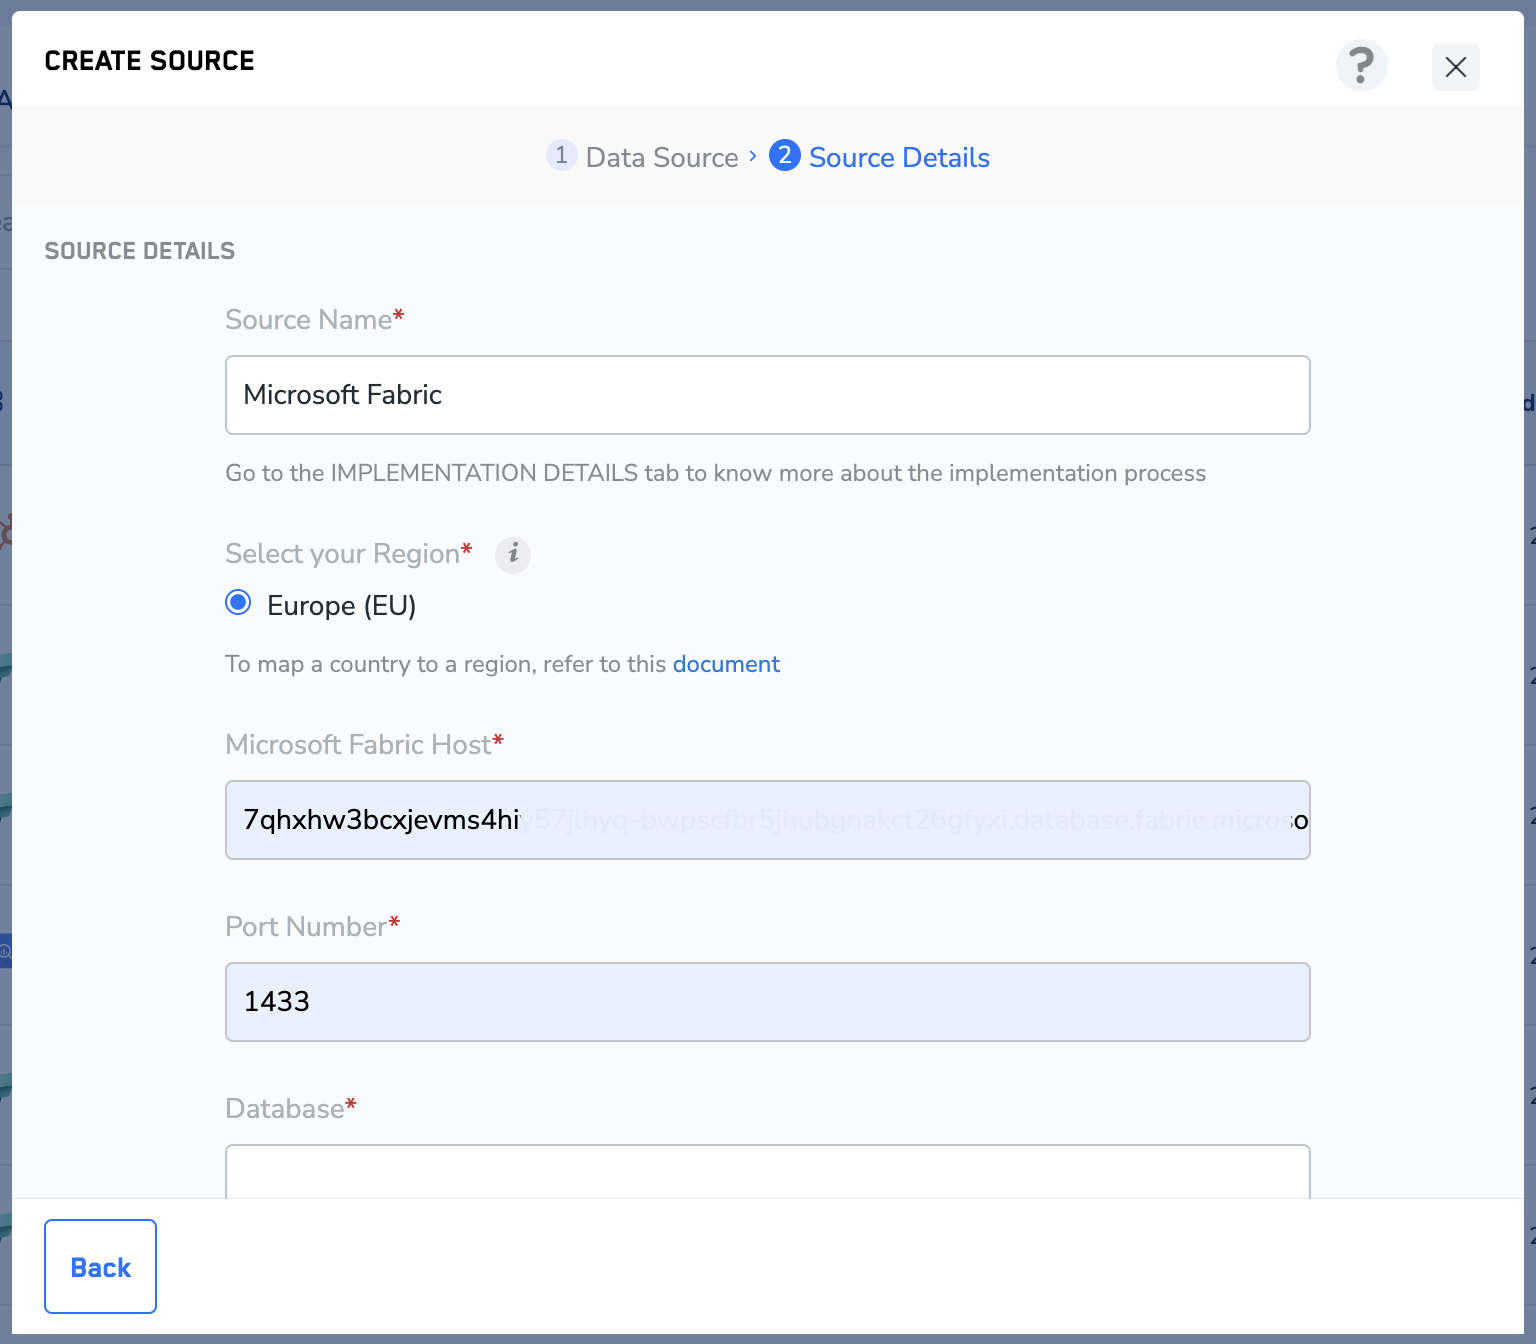Select the Europe (EU) region radio button
This screenshot has height=1344, width=1536.
tap(238, 602)
